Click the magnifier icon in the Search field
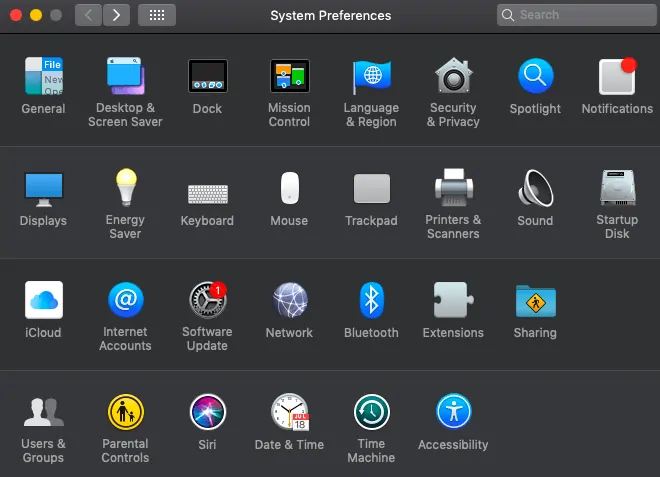This screenshot has width=660, height=477. click(x=508, y=15)
